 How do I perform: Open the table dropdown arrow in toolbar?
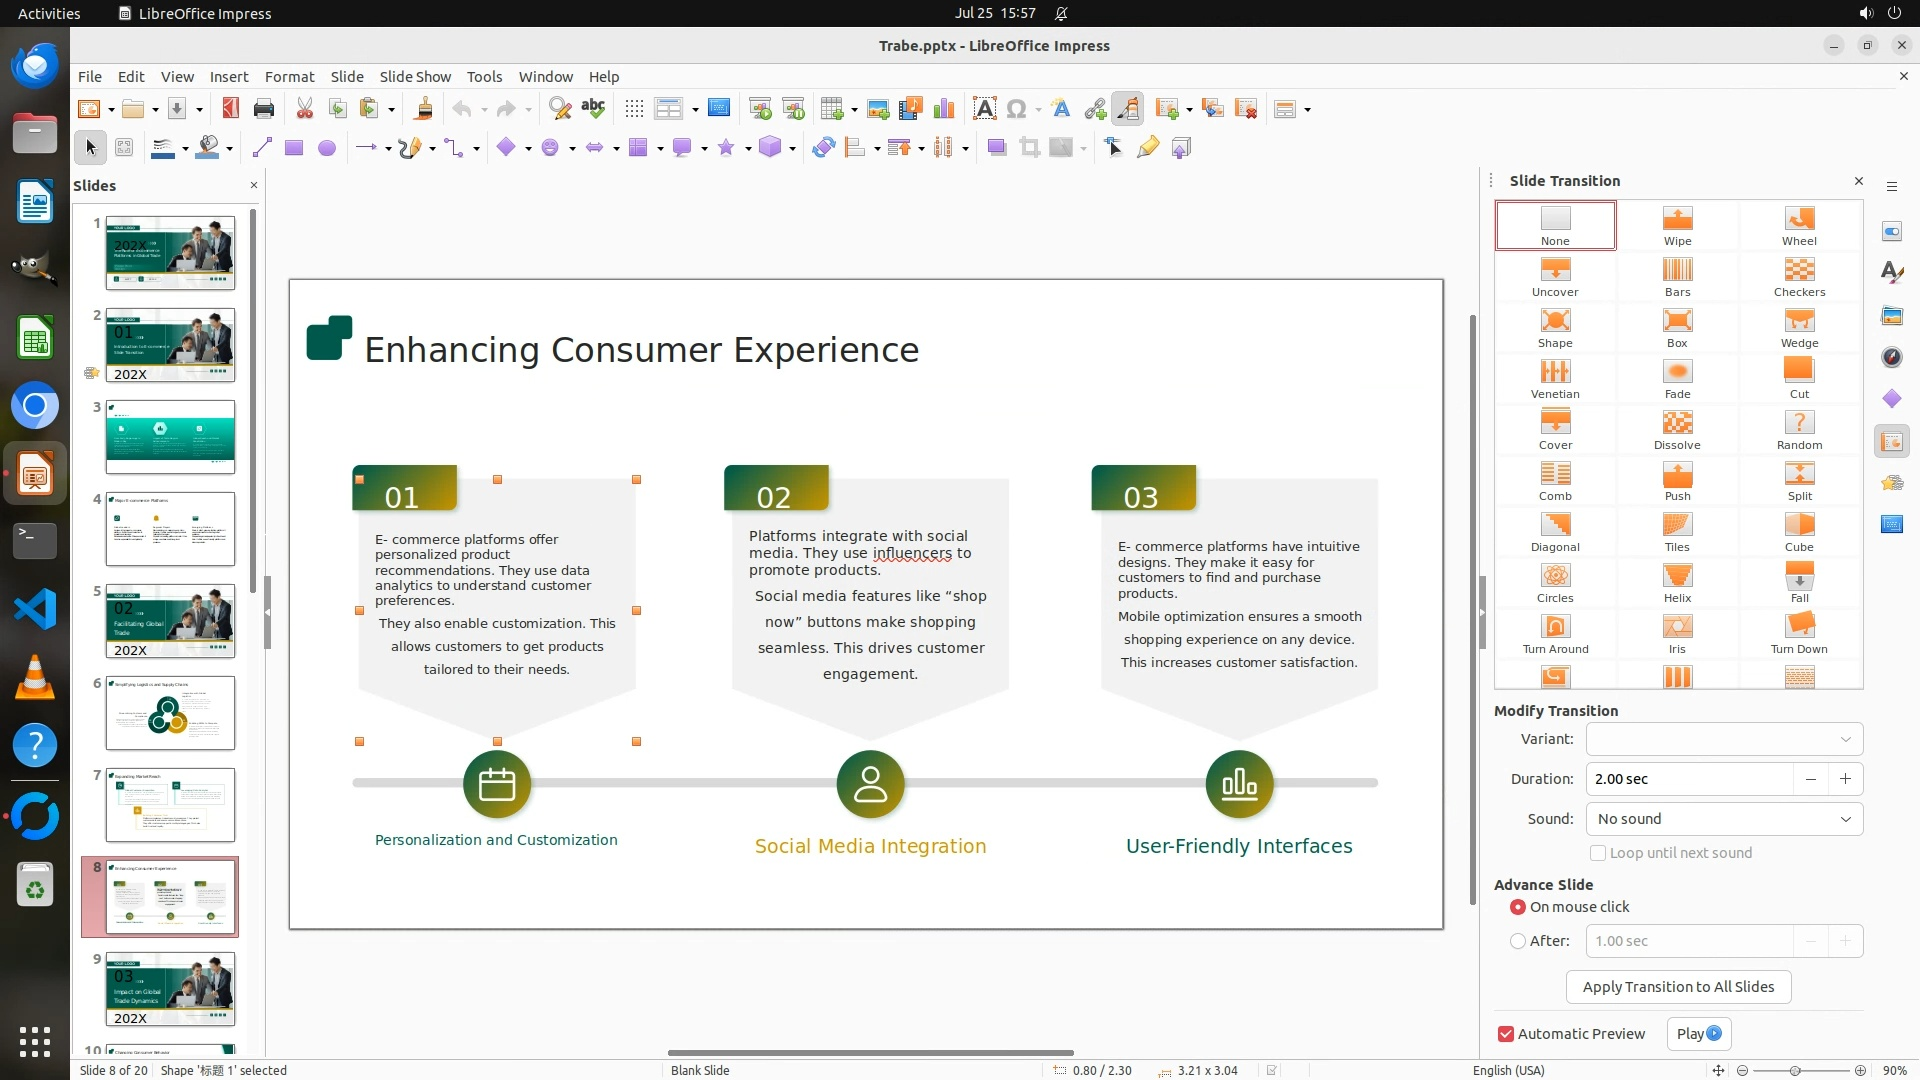pyautogui.click(x=854, y=110)
